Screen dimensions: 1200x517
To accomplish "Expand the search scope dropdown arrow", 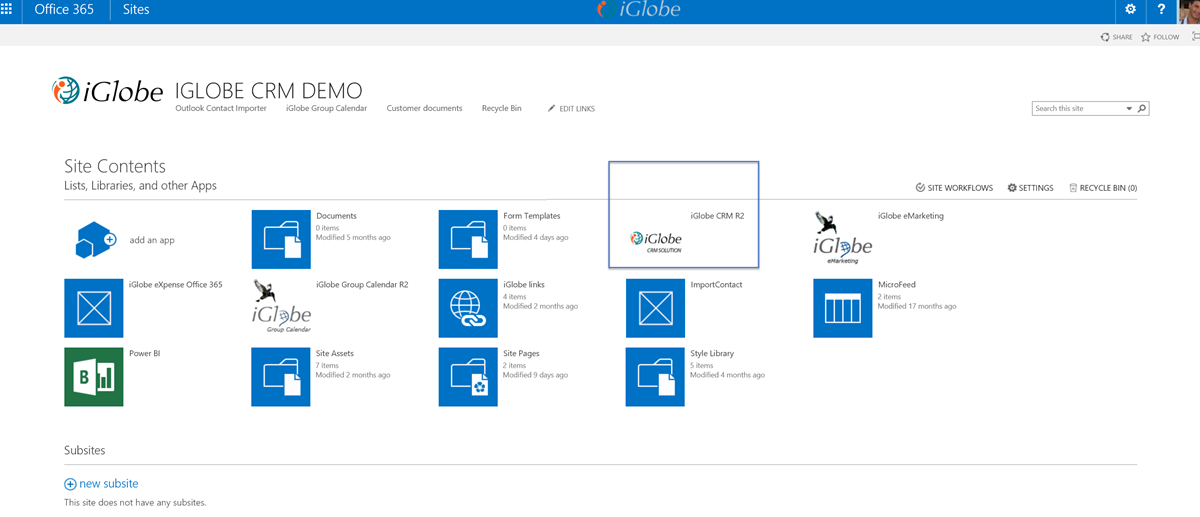I will (x=1129, y=108).
